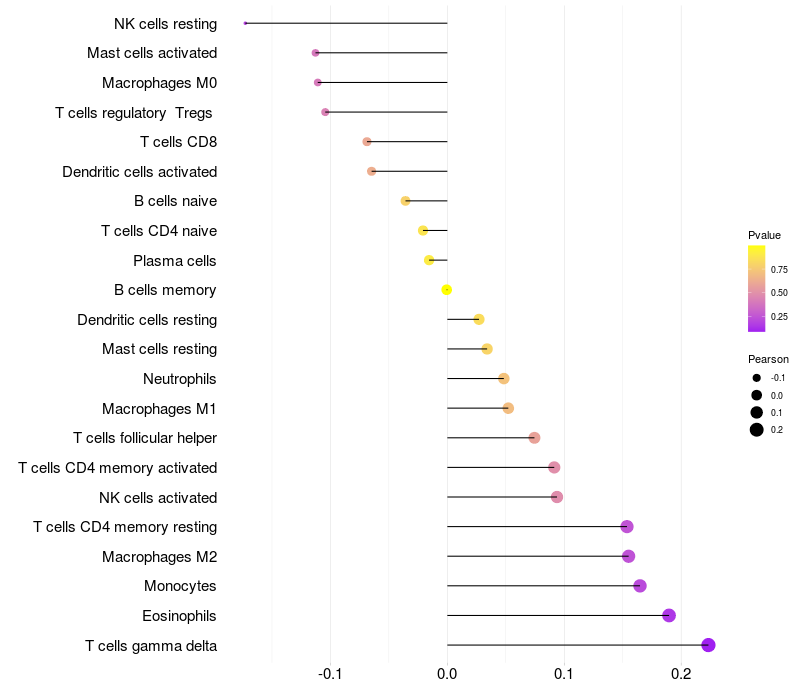Image resolution: width=800 pixels, height=700 pixels.
Task: Click the Pvalue color gradient bar
Action: (757, 288)
